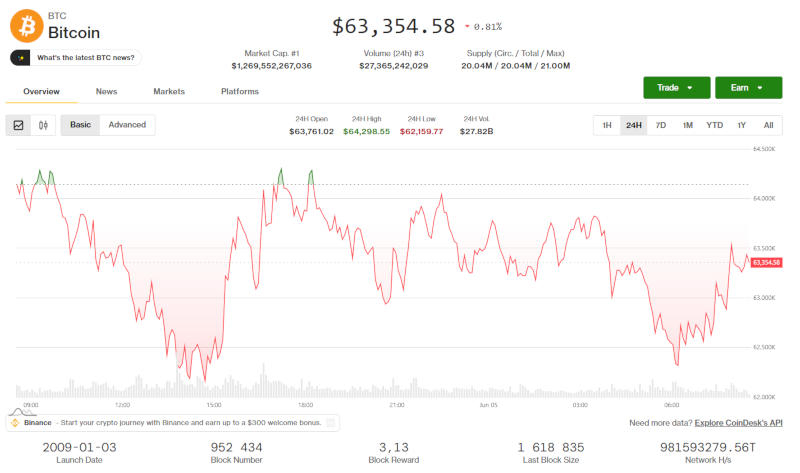
Task: Click the Last Block Size value 1 618 835
Action: (551, 447)
